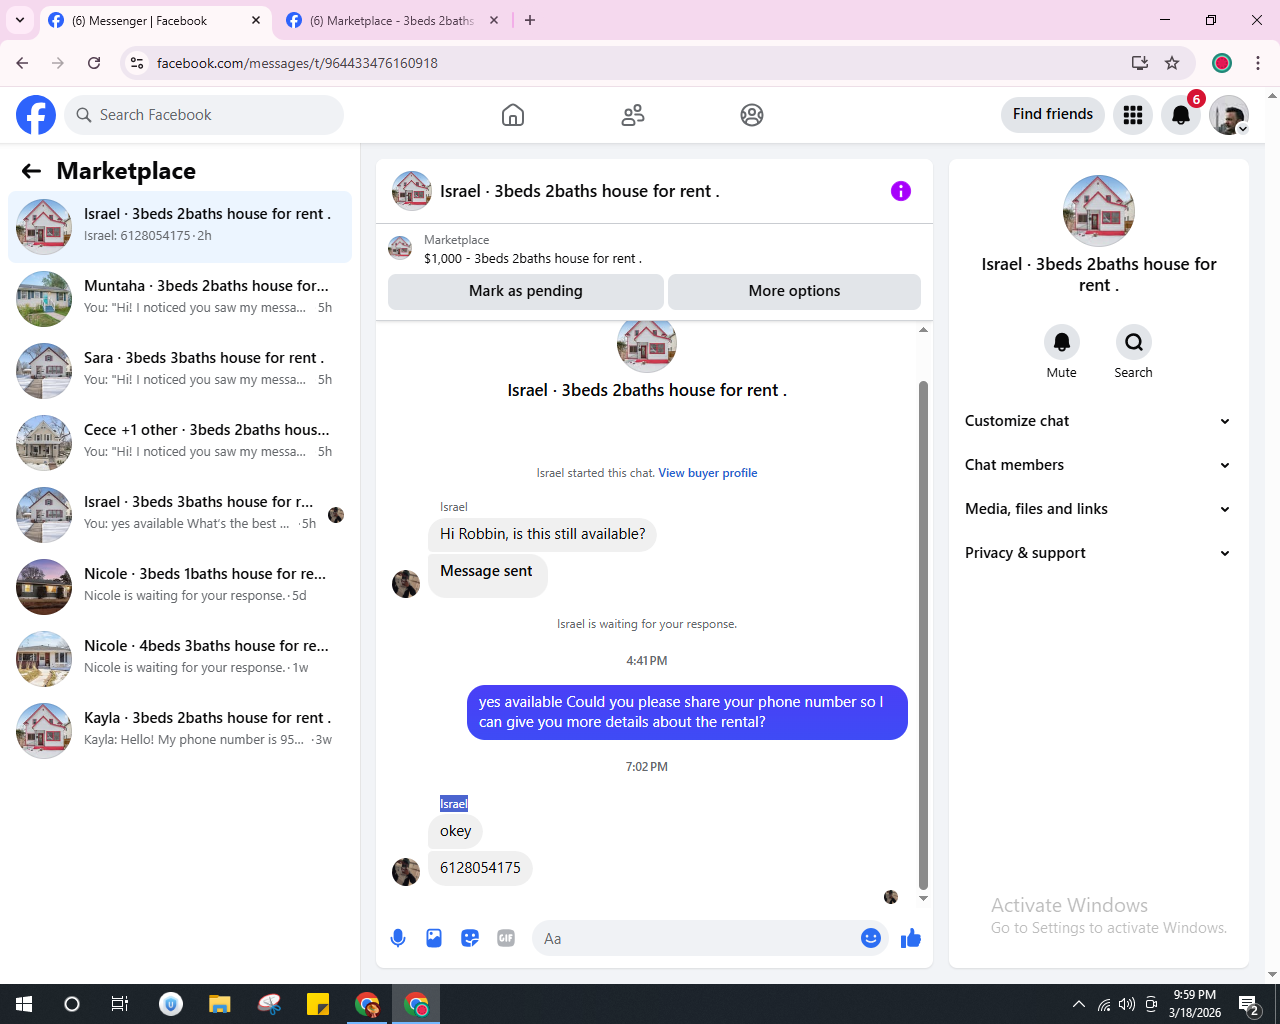Expand Customize chat section
The height and width of the screenshot is (1024, 1280).
[x=1098, y=421]
